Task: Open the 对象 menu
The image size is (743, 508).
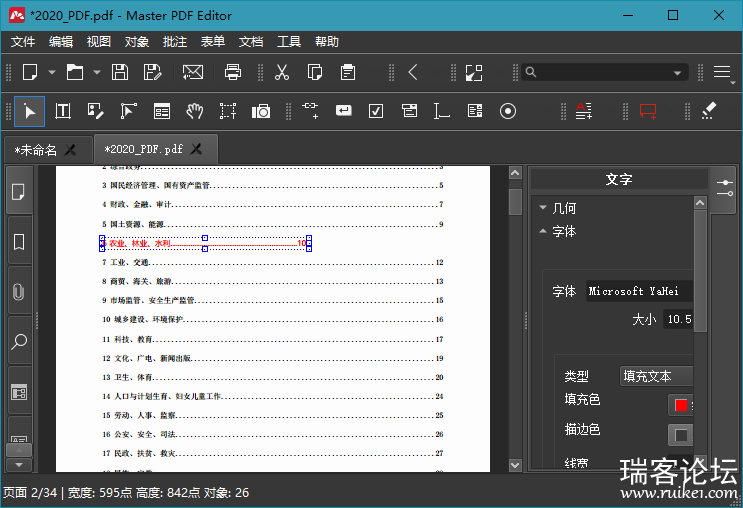Action: 137,42
